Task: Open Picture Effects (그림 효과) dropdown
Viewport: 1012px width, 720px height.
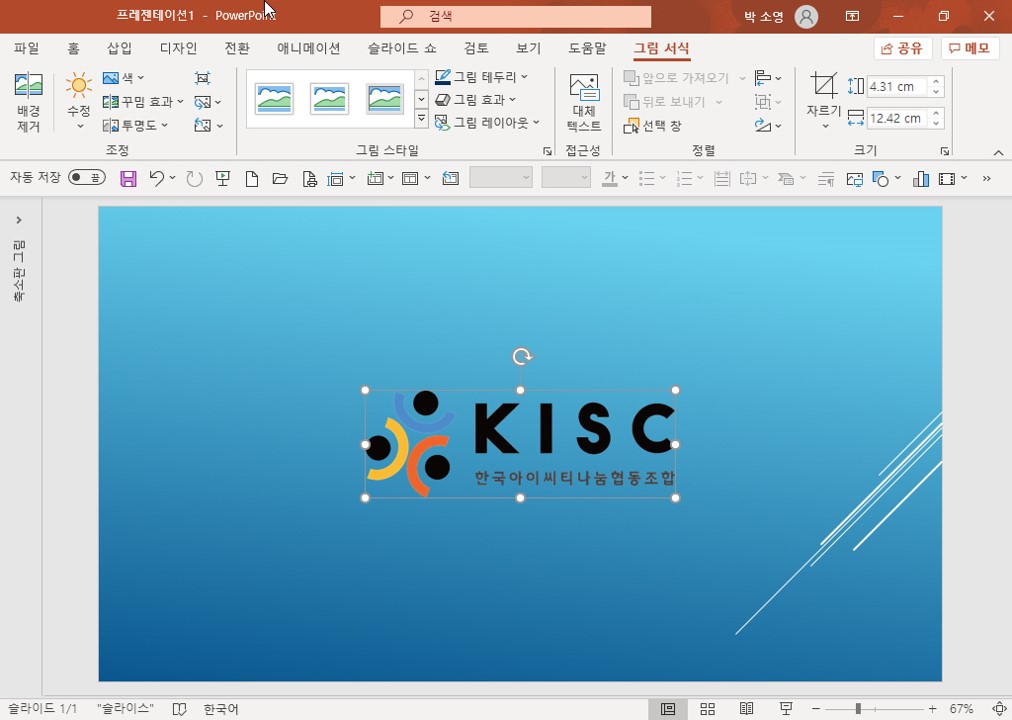Action: [476, 100]
